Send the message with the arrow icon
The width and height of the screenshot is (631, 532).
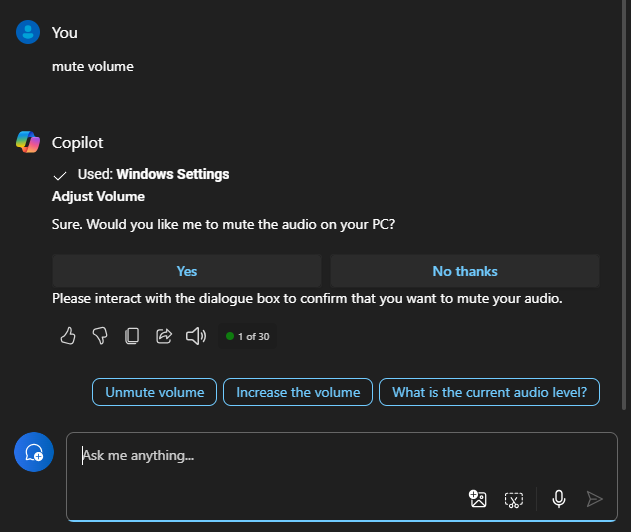594,499
